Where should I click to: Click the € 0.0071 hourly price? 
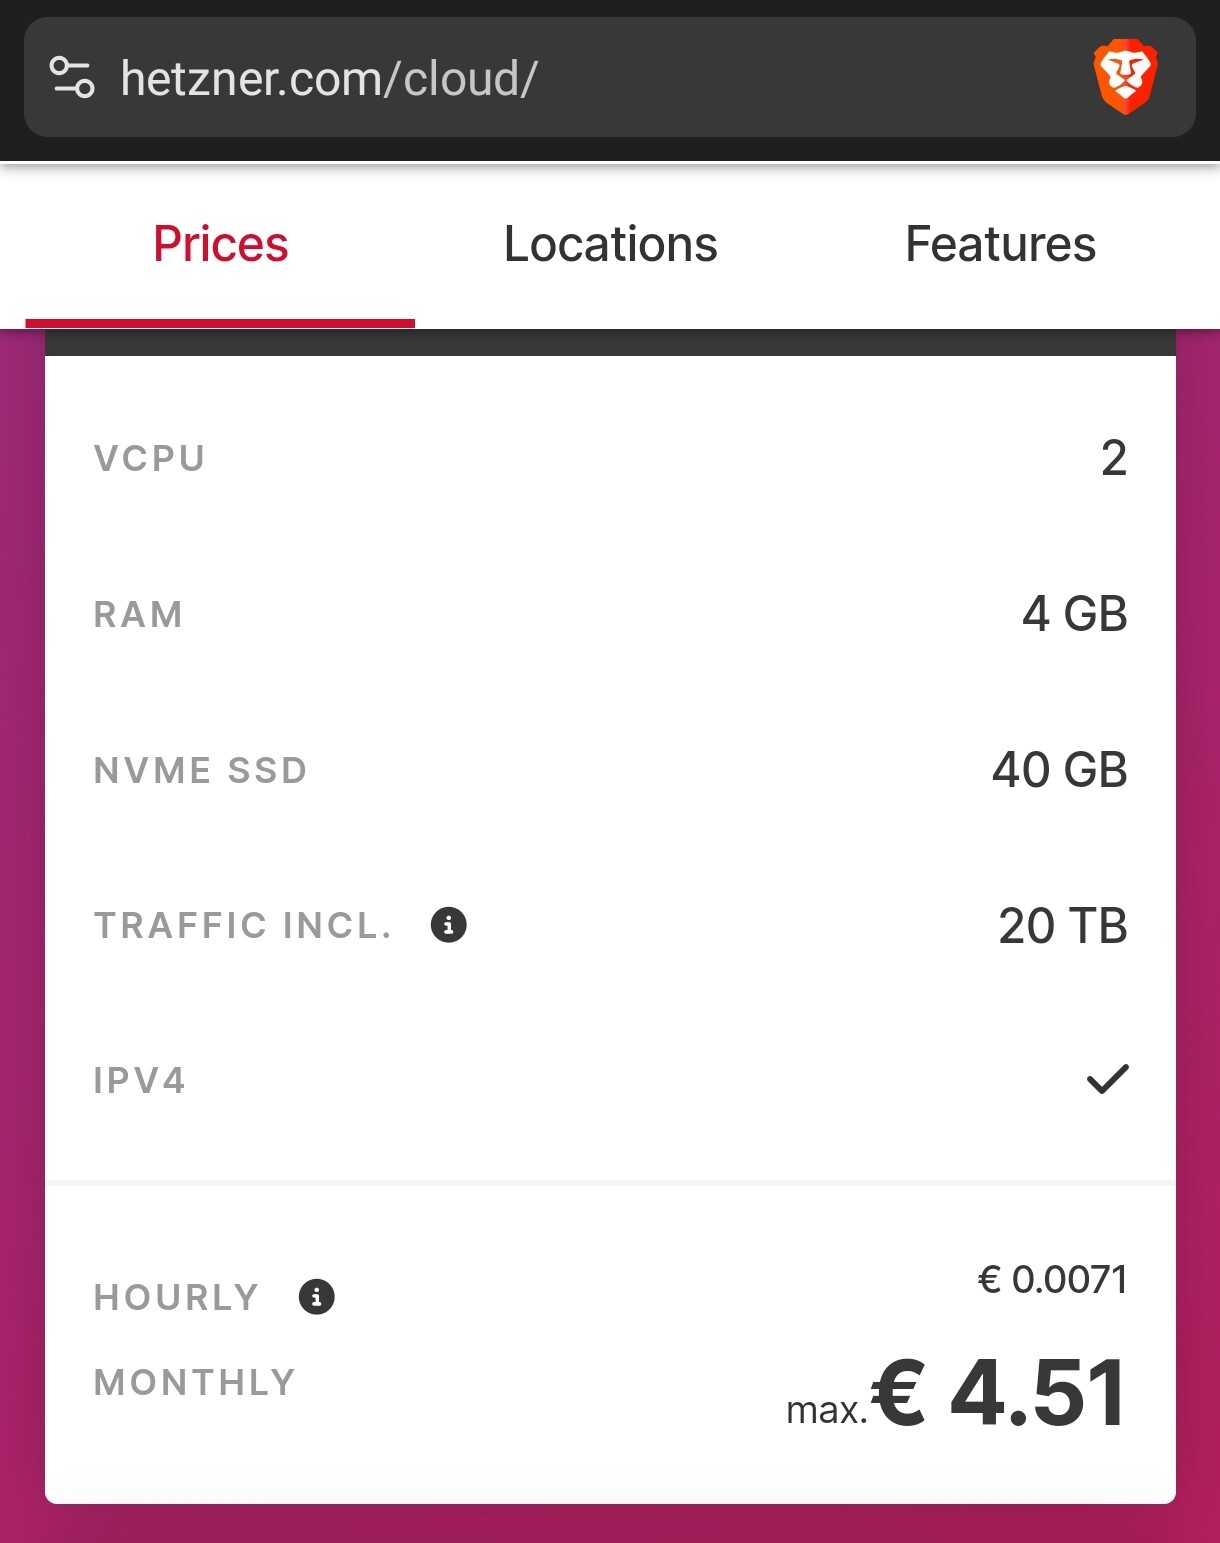[1052, 1280]
